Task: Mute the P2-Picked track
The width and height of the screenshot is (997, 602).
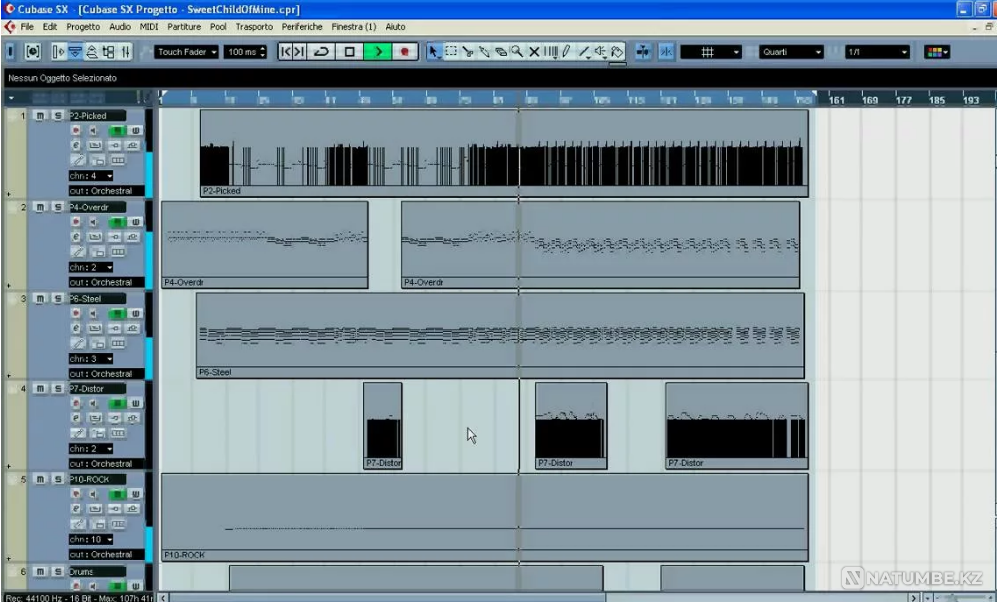Action: (x=40, y=116)
